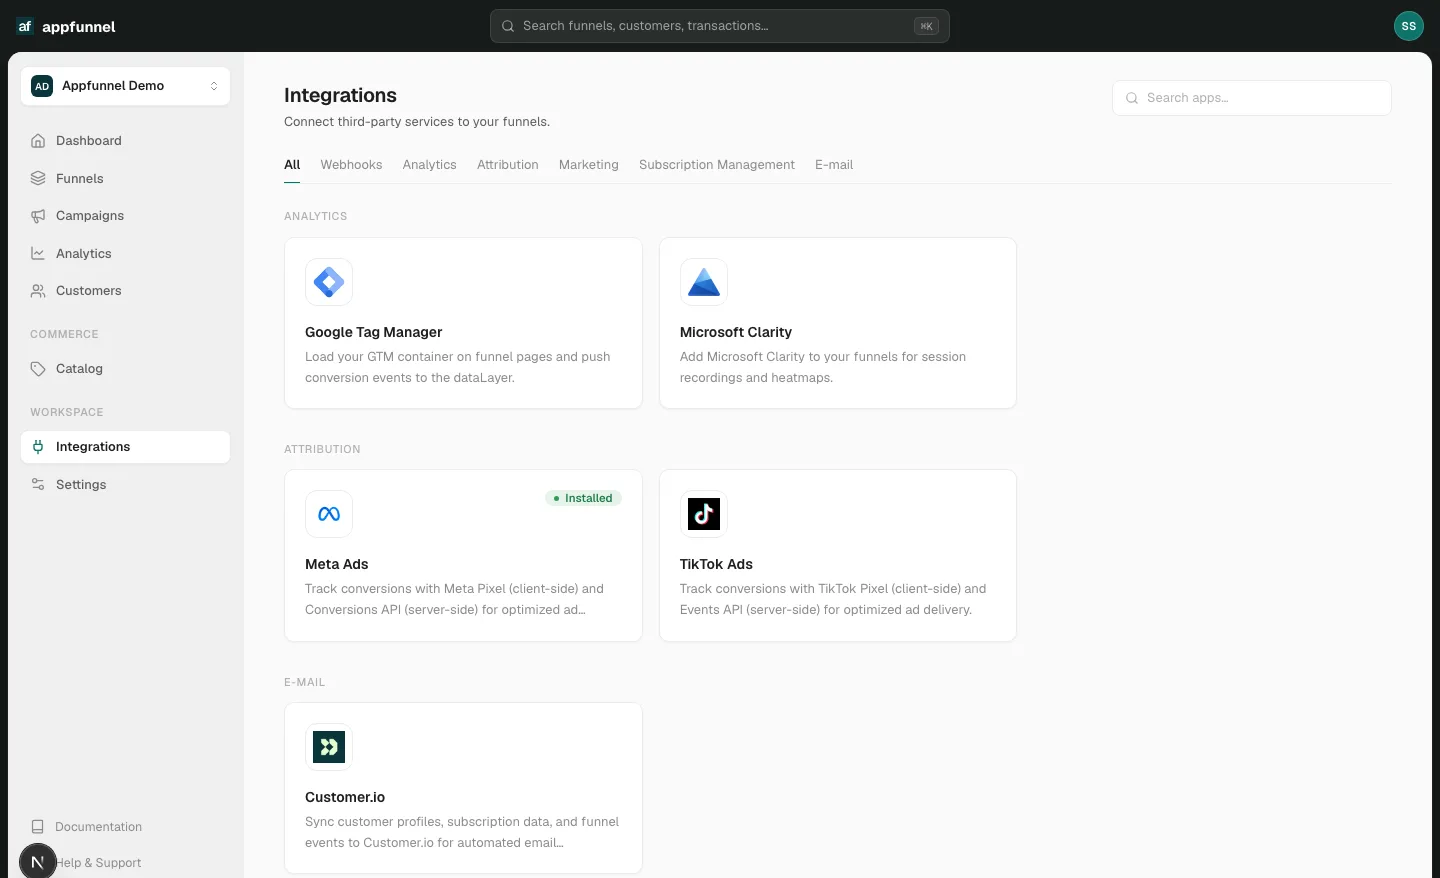Open Settings under Workspace
Image resolution: width=1440 pixels, height=878 pixels.
[125, 485]
